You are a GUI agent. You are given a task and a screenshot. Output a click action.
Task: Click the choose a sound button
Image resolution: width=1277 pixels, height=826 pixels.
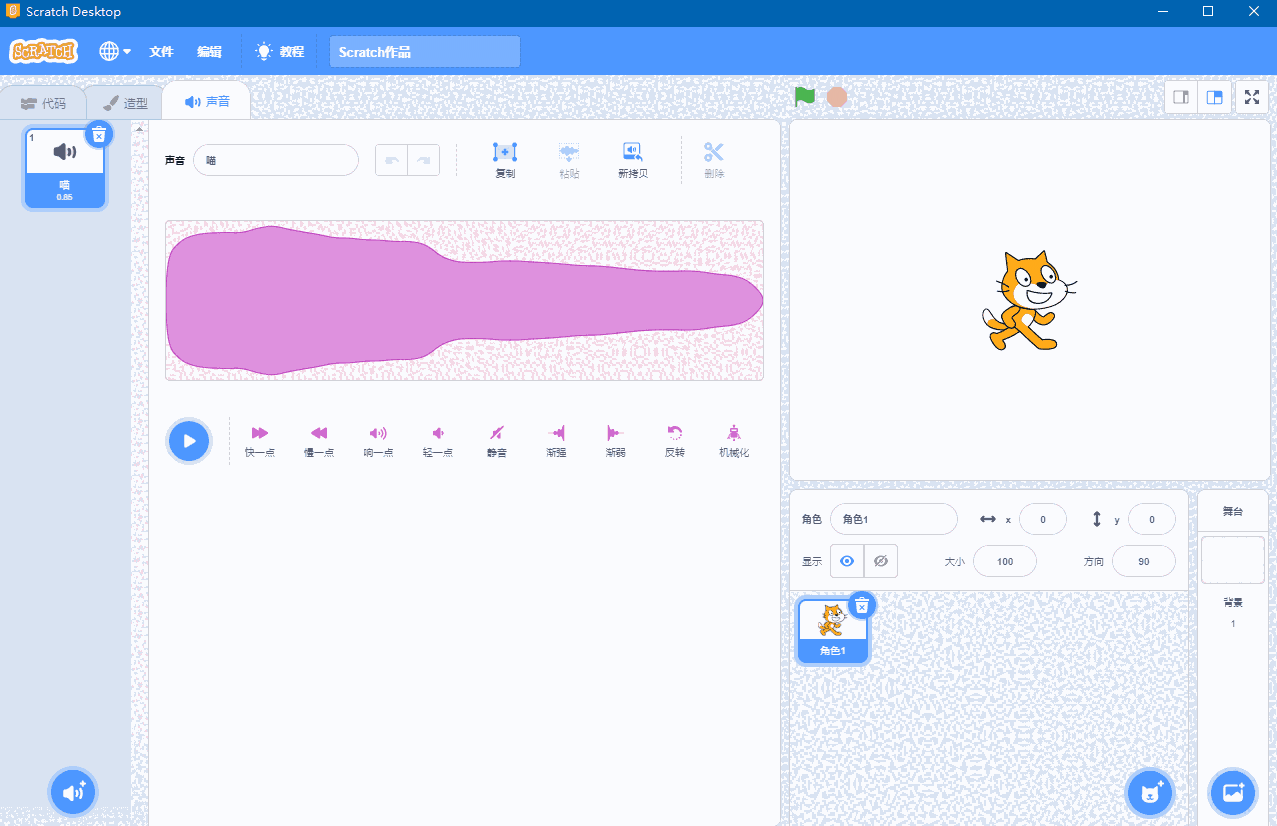(x=73, y=793)
